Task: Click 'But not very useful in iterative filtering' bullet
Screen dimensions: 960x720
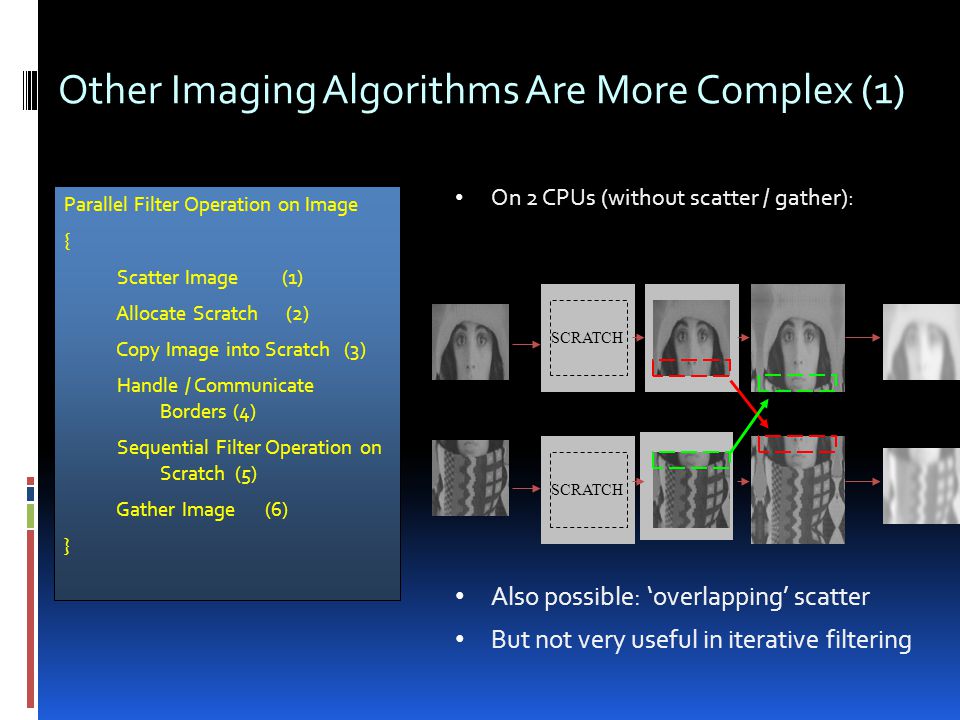Action: point(701,640)
